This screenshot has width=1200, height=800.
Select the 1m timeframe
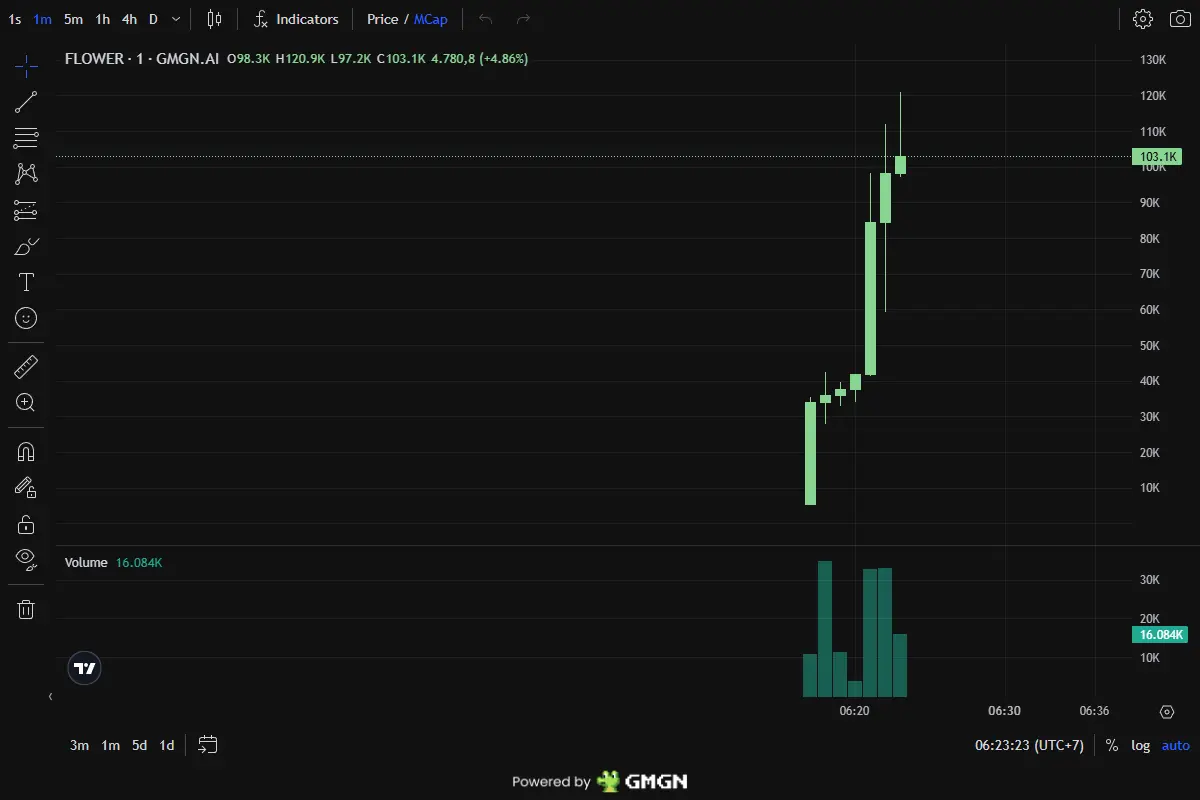(x=42, y=19)
